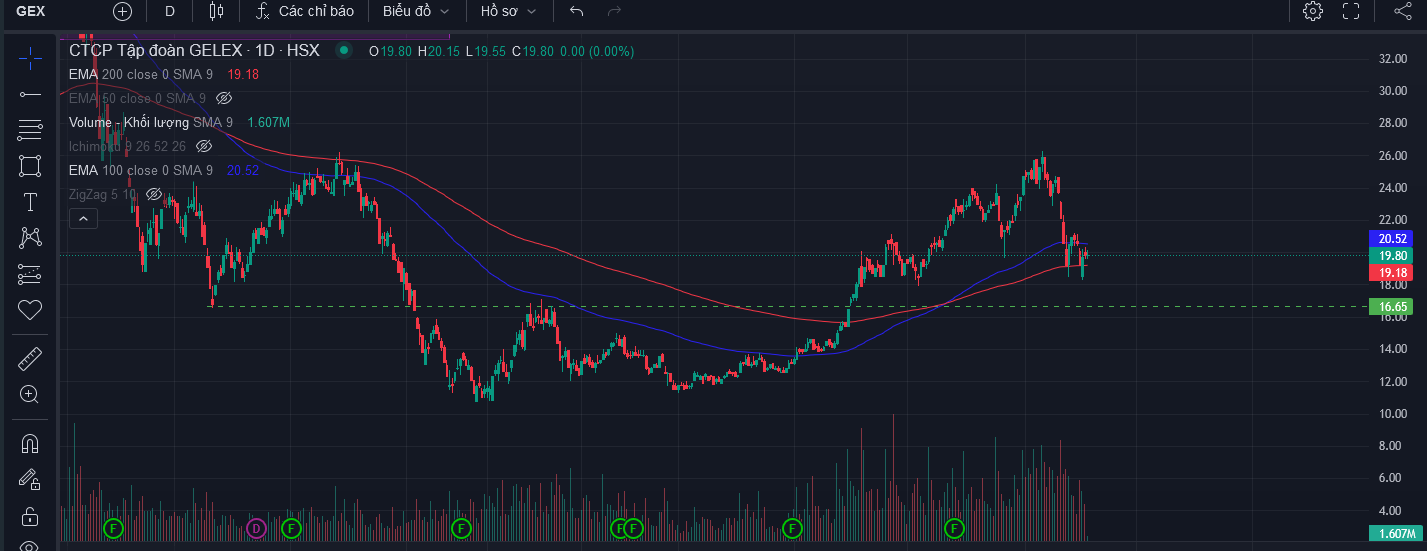Screen dimensions: 1427x551
Task: Open the candlestick chart style selector
Action: click(216, 11)
